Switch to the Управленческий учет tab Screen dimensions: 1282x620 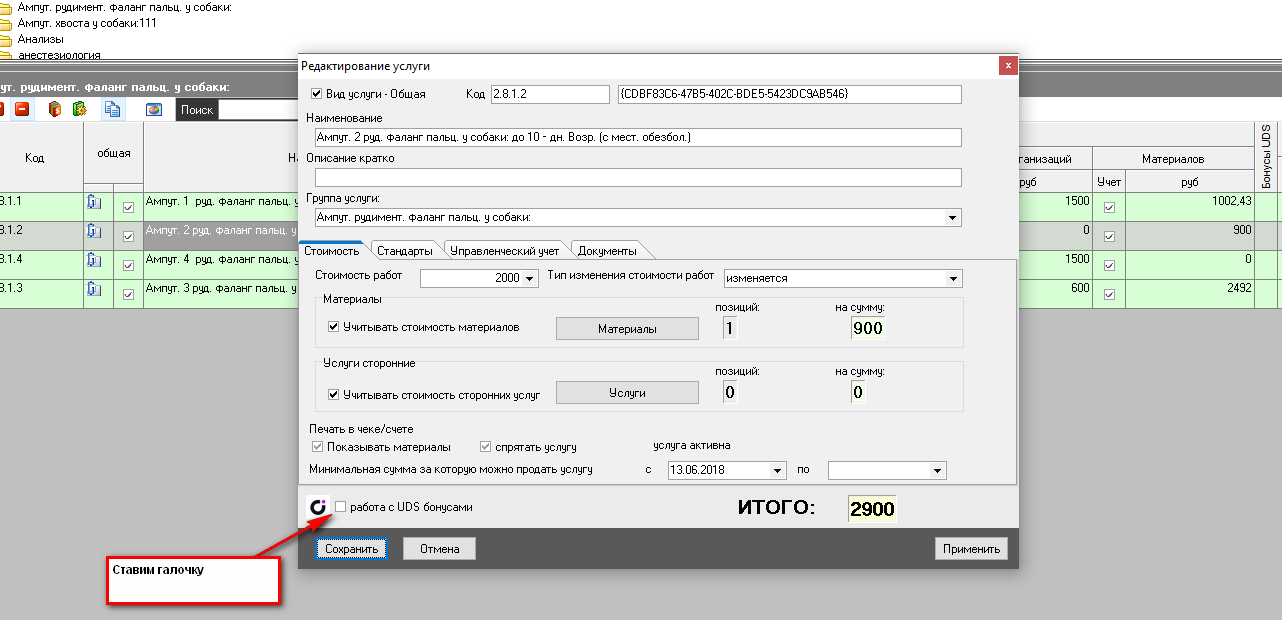[x=504, y=250]
